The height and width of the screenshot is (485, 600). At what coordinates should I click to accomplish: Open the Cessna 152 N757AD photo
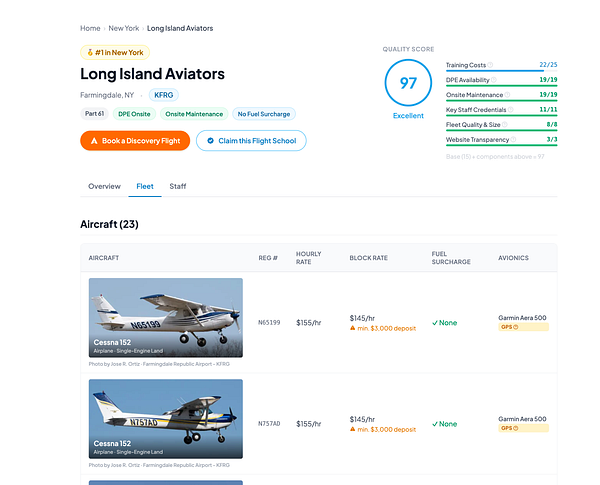166,419
